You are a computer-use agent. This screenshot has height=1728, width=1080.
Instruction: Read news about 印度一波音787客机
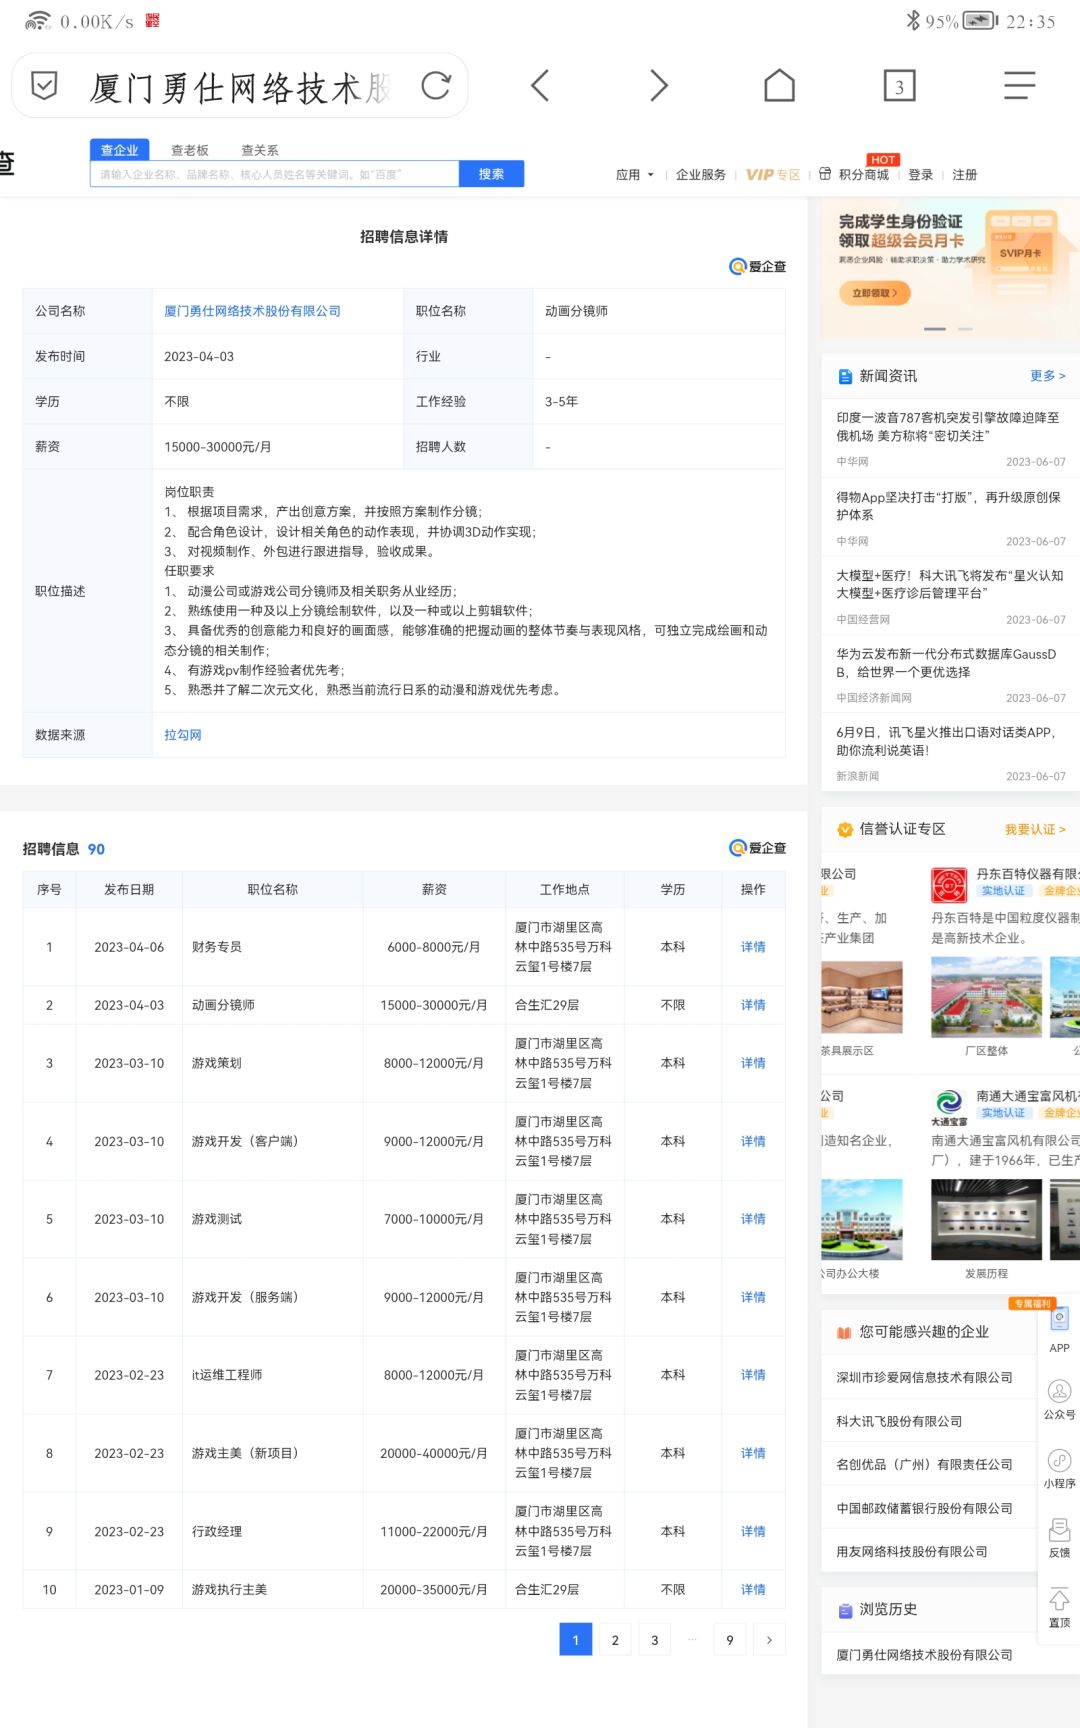948,427
